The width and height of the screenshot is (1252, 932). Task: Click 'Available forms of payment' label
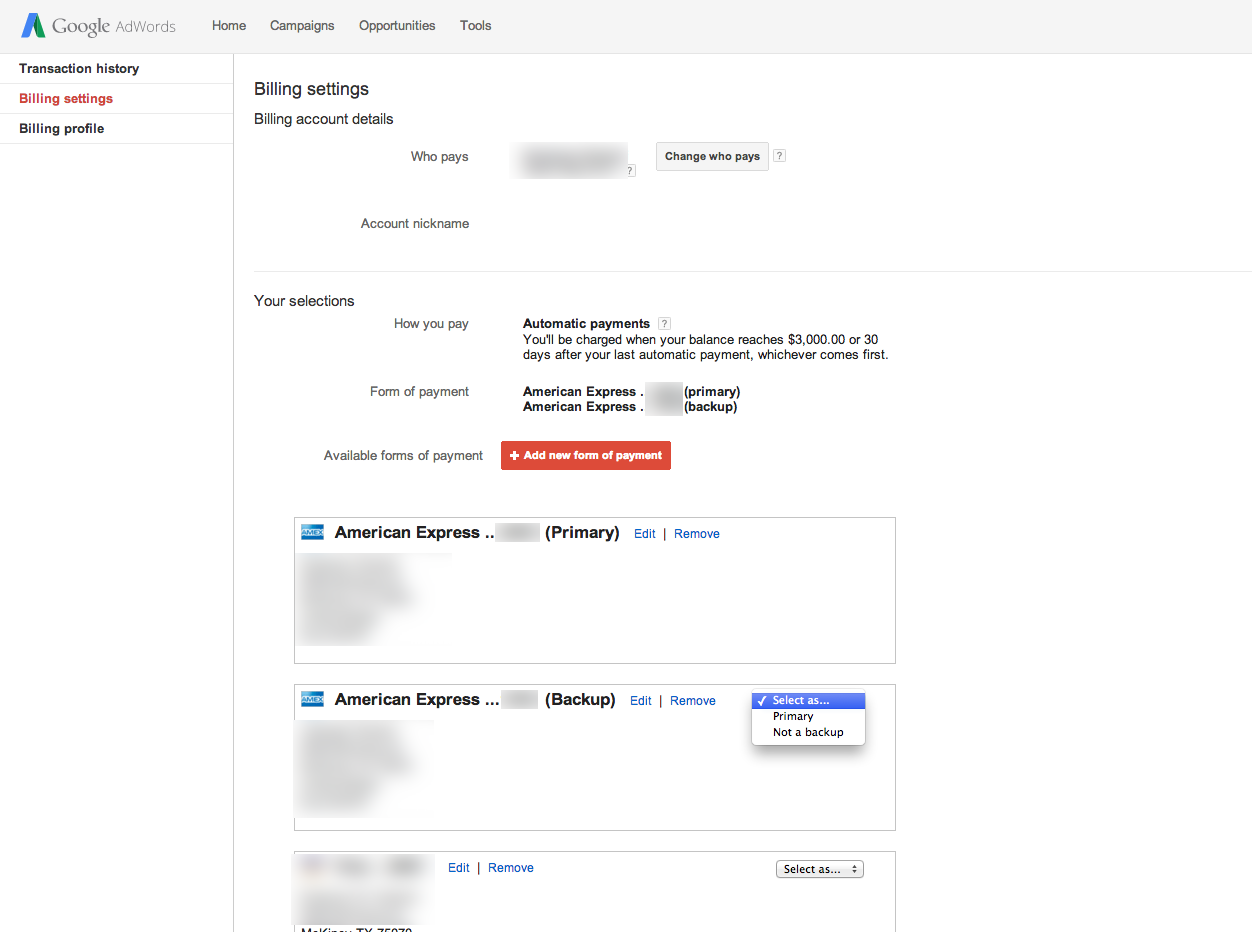[x=403, y=455]
